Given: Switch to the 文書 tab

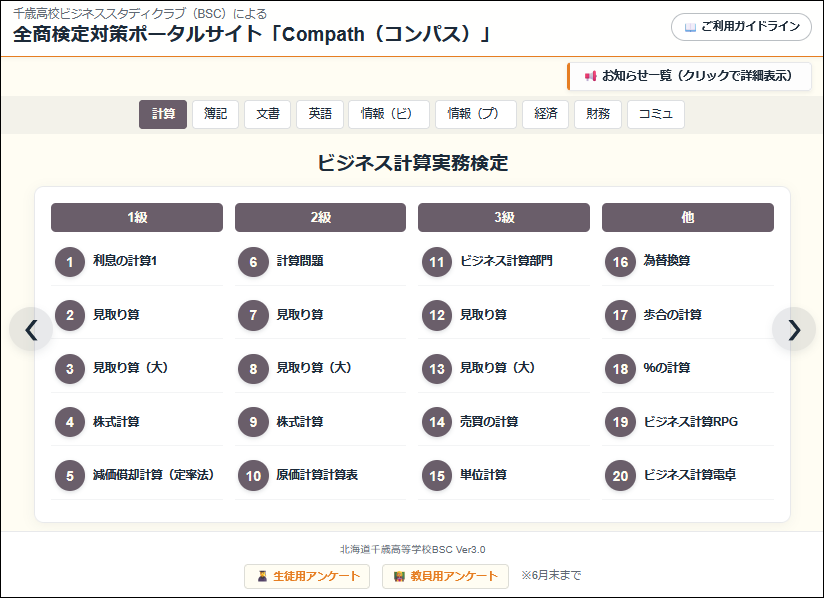Looking at the screenshot, I should (267, 114).
